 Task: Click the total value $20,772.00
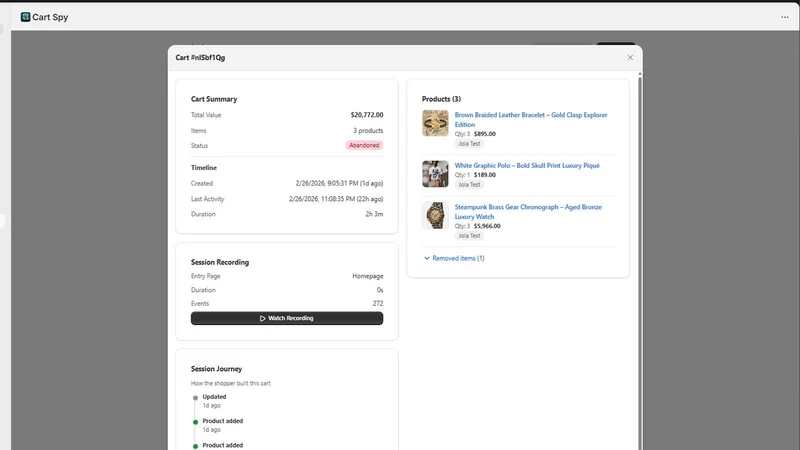click(367, 115)
